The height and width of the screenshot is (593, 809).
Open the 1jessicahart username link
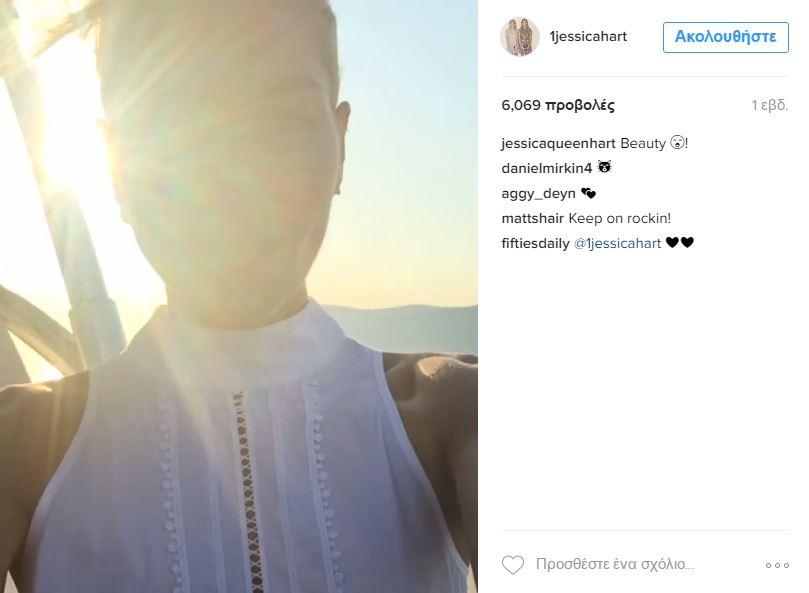588,37
